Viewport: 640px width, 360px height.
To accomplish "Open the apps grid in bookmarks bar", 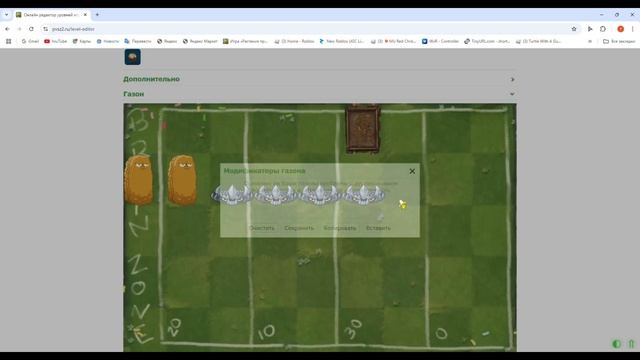I will [x=9, y=41].
